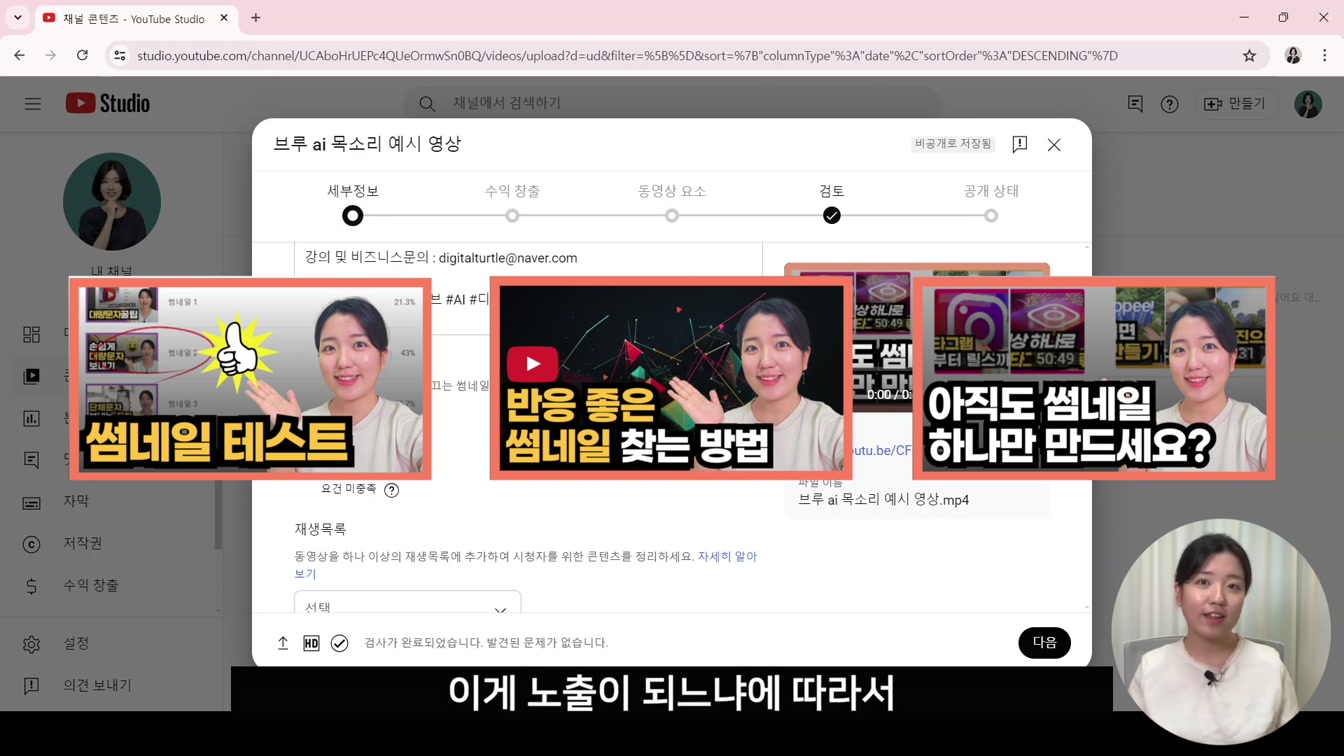
Task: Open the hamburger navigation menu
Action: pos(33,104)
